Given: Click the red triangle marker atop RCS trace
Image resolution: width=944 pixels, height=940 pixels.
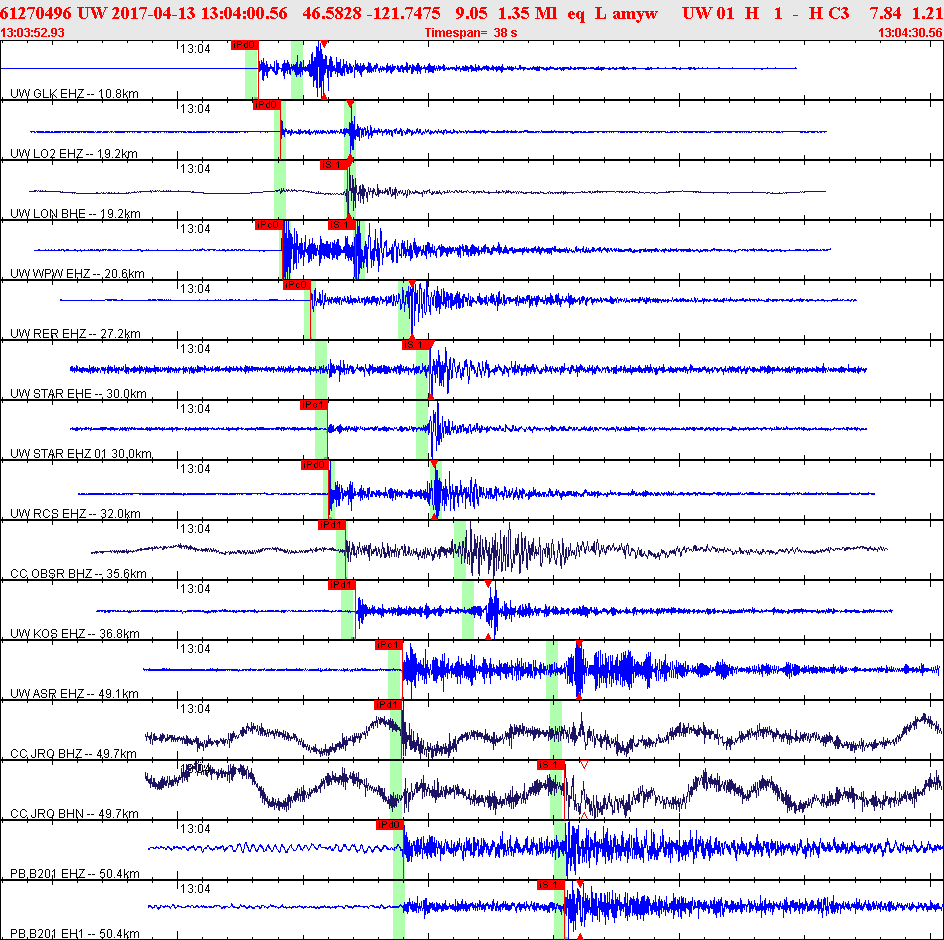Looking at the screenshot, I should (x=434, y=464).
